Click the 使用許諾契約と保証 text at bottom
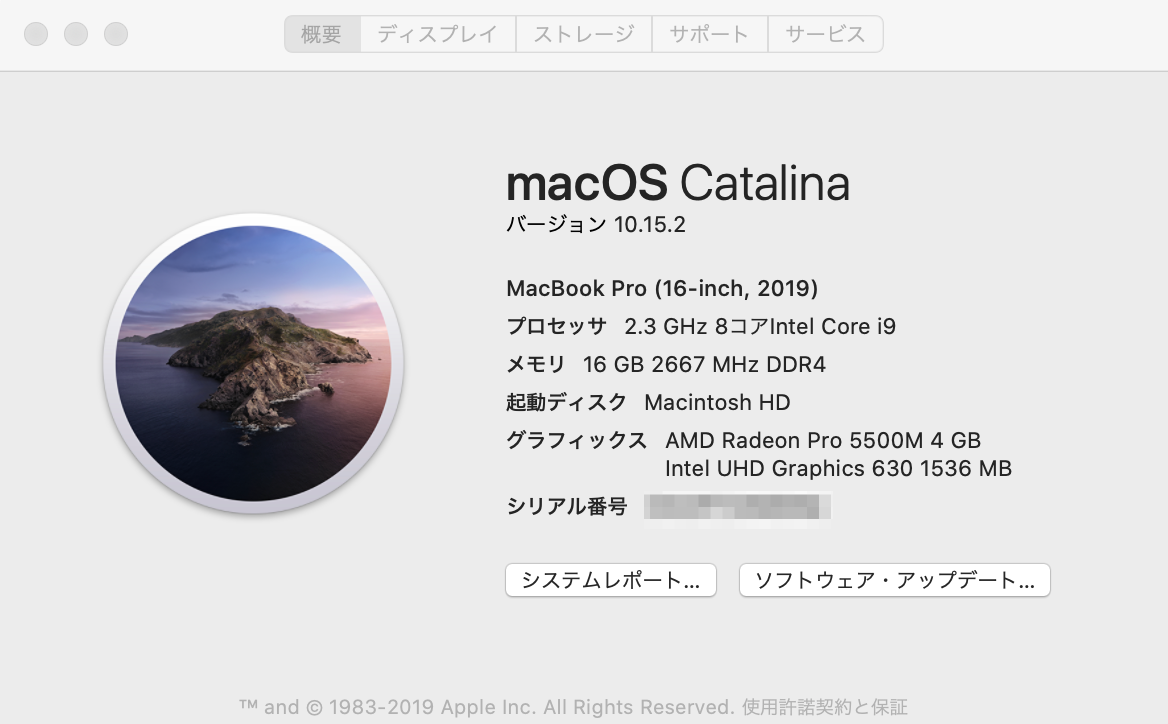 825,707
